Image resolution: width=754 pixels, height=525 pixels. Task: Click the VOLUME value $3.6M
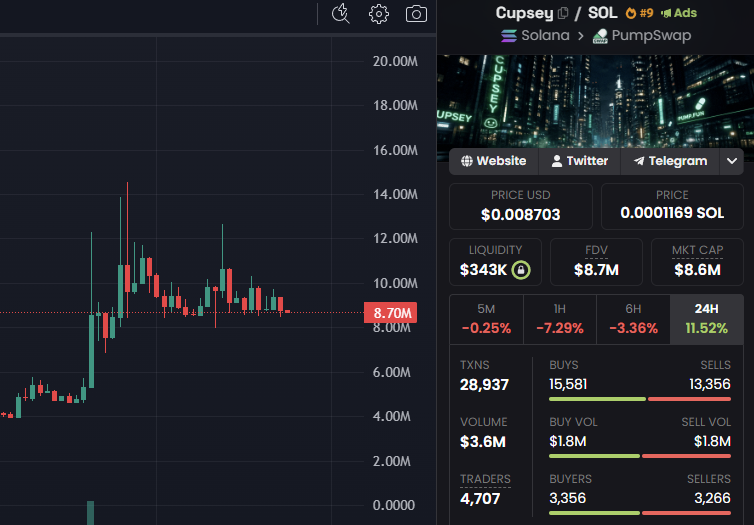(483, 441)
